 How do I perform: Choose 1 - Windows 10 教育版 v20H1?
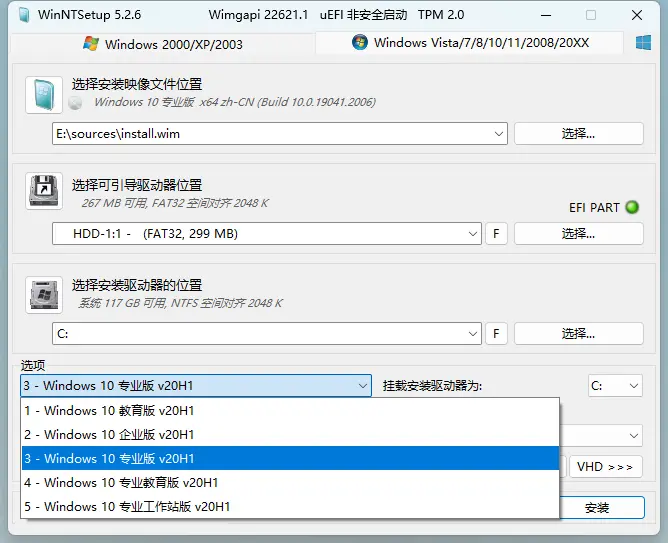pos(290,411)
